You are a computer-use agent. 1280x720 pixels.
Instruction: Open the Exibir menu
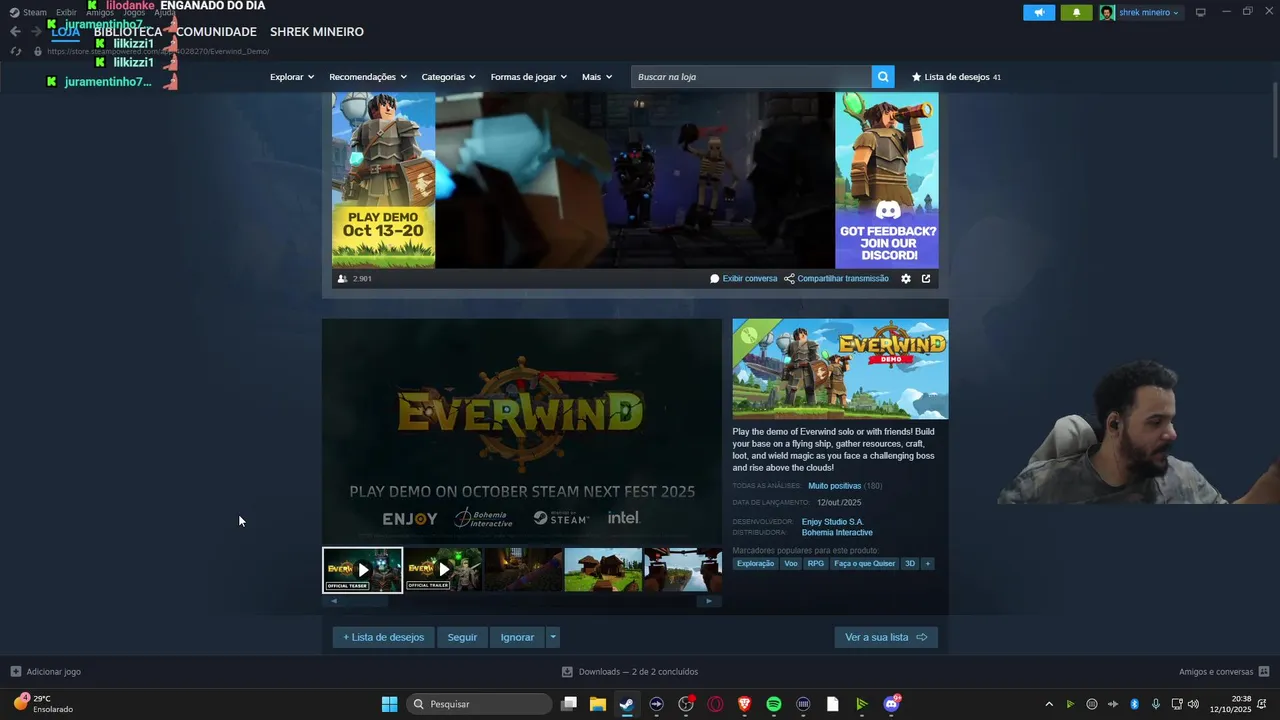(x=66, y=12)
